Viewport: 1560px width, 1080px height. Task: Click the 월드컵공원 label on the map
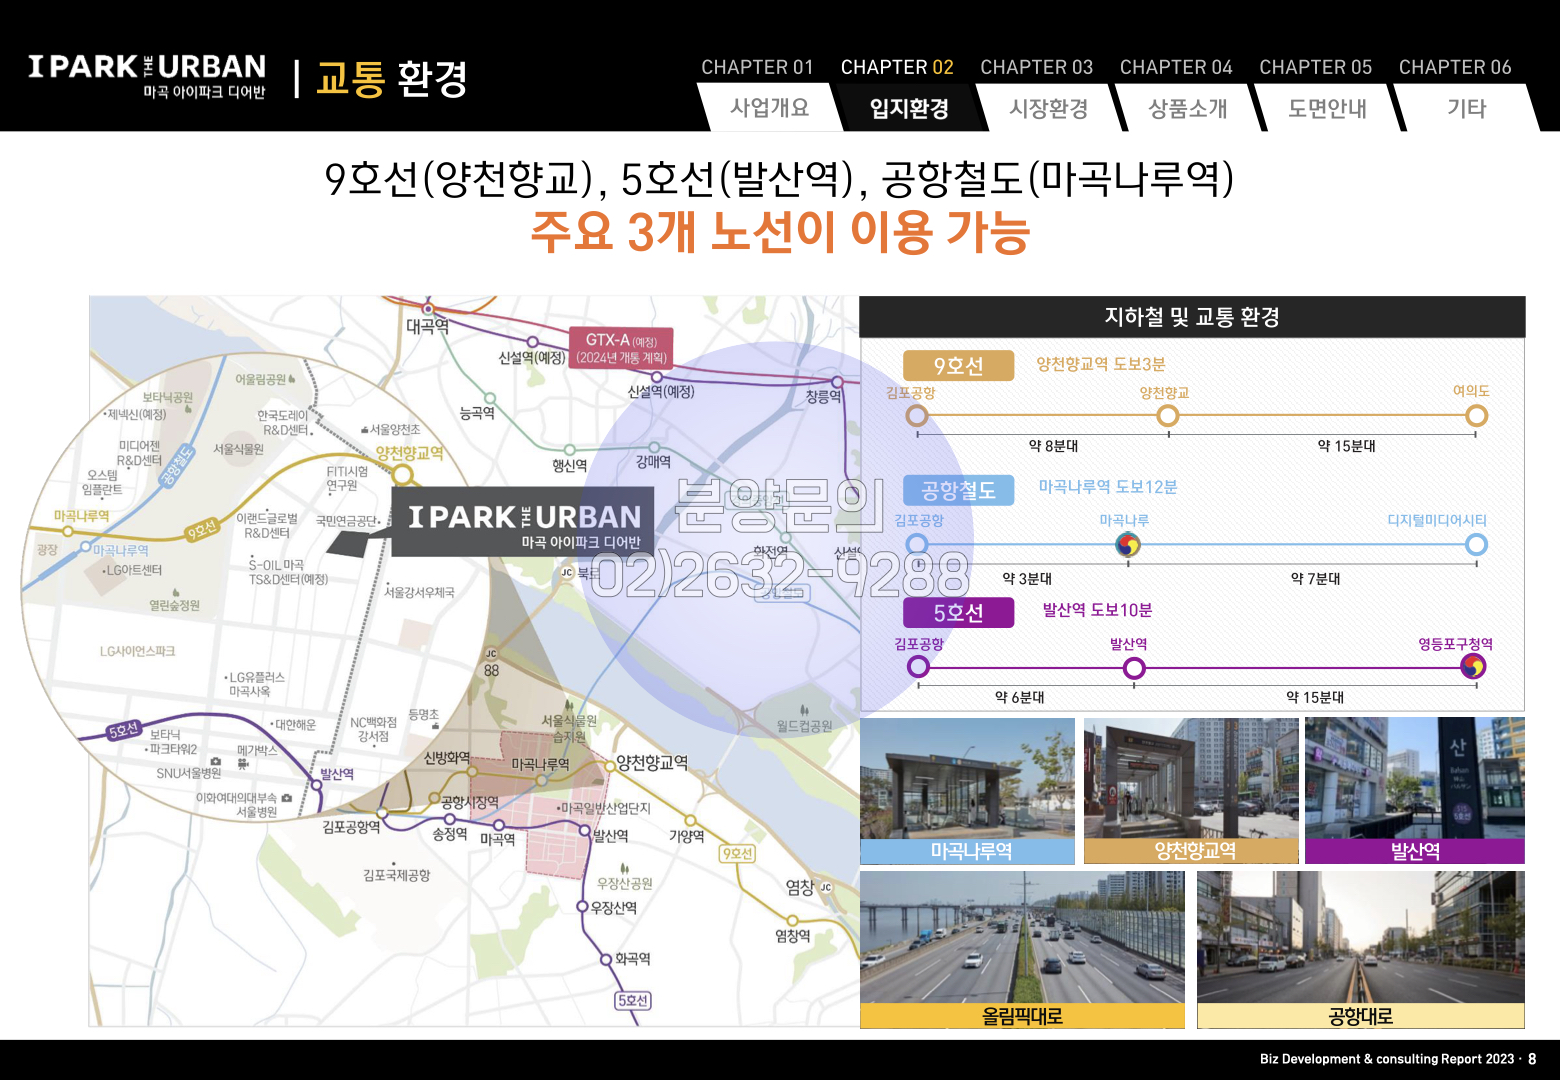(805, 726)
